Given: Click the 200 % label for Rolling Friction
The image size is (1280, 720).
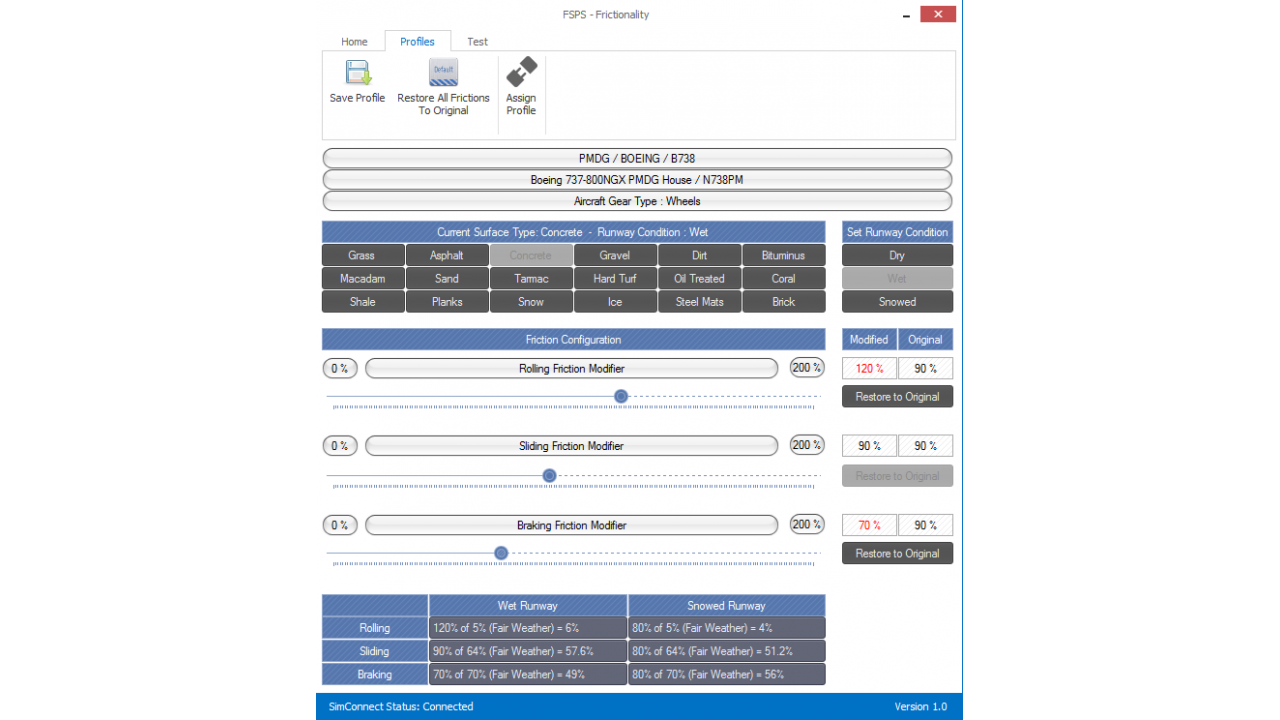Looking at the screenshot, I should [x=807, y=368].
